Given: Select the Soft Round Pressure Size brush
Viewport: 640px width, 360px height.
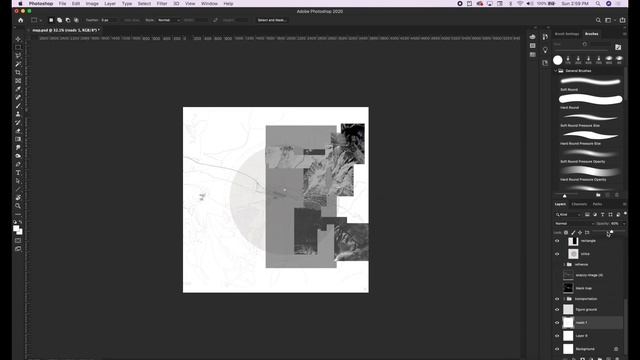Looking at the screenshot, I should pyautogui.click(x=590, y=119).
